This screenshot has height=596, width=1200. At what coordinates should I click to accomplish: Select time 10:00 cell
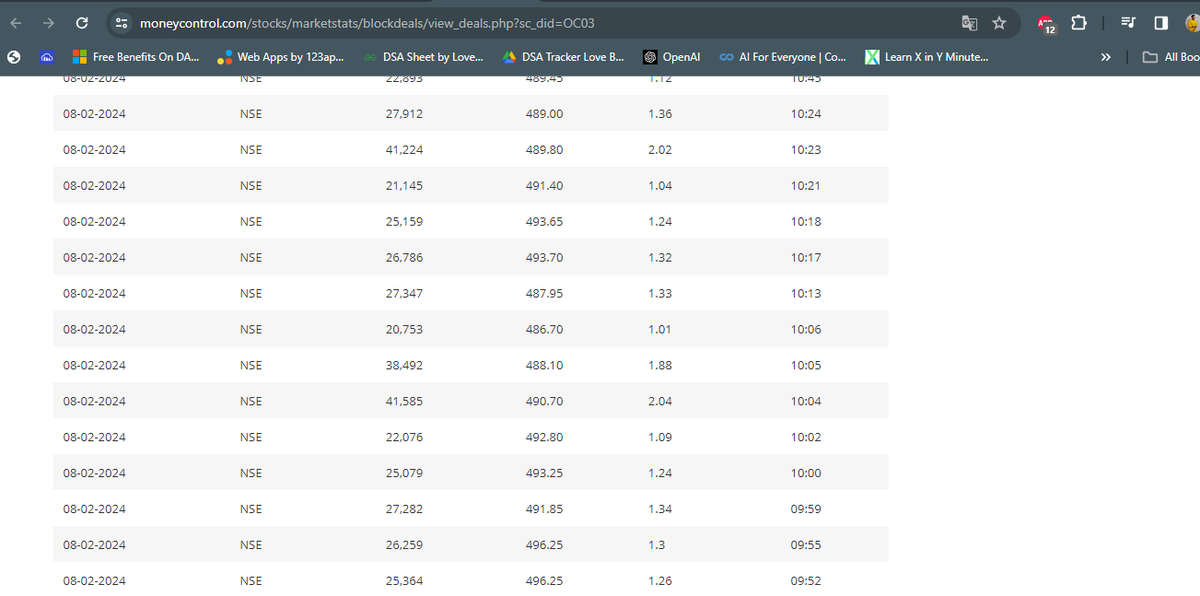(x=805, y=474)
